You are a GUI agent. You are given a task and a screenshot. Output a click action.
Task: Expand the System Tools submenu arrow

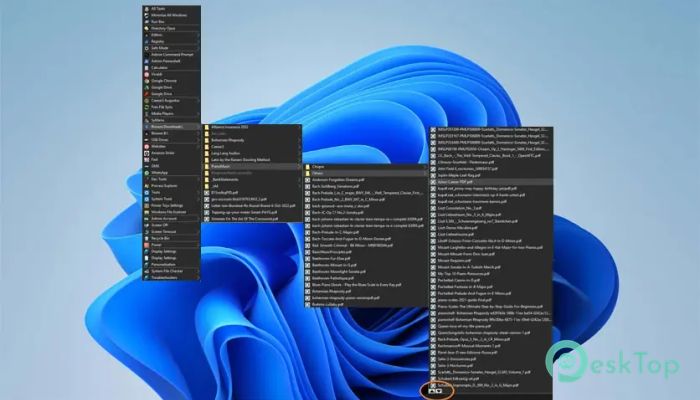pyautogui.click(x=198, y=199)
